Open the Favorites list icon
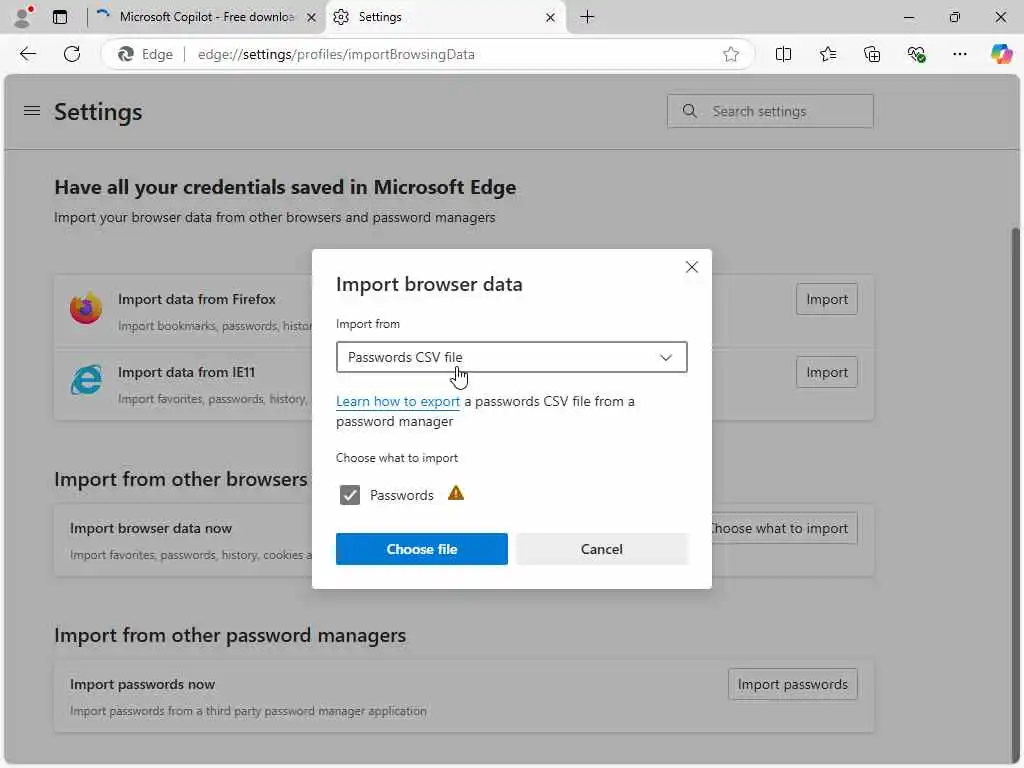Viewport: 1024px width, 768px height. point(828,54)
